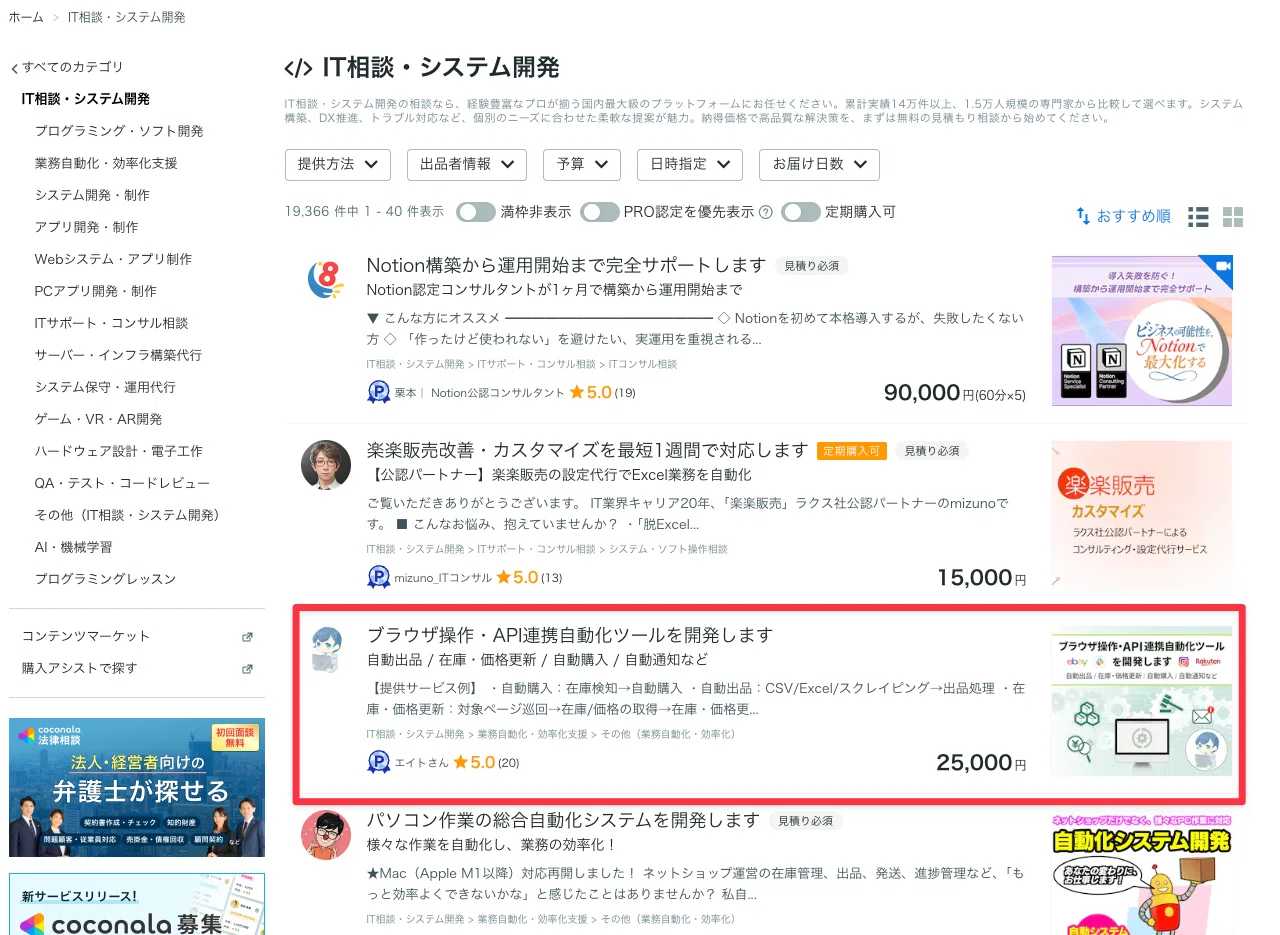Click 楽楽販売 カスタマイズ thumbnail image

1141,515
